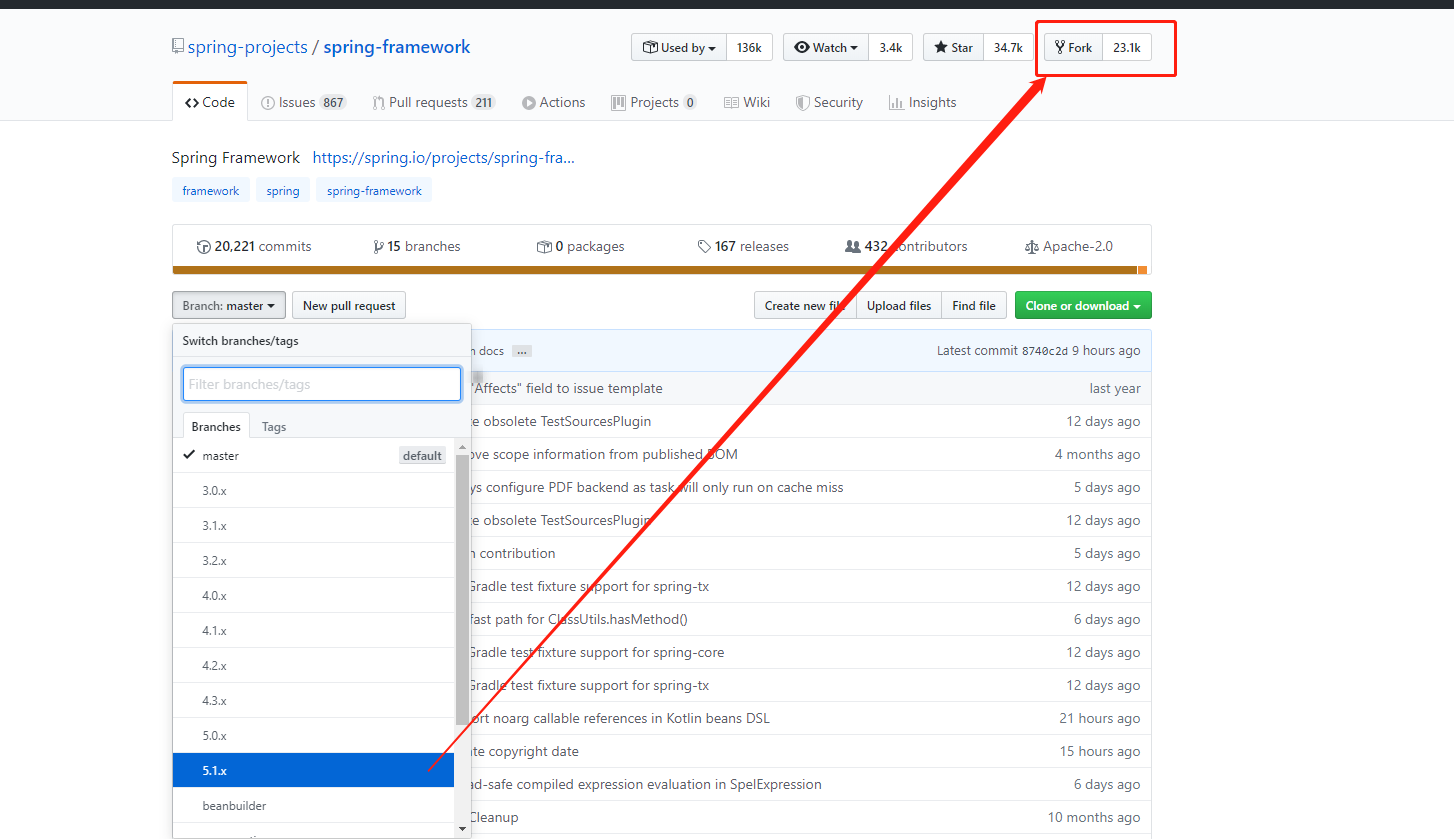Screen dimensions: 1454x839
Task: Expand the commit message ellipsis button
Action: click(x=522, y=351)
